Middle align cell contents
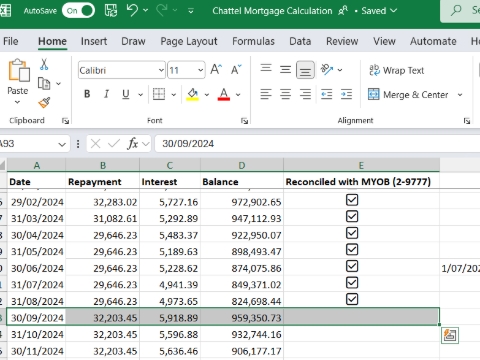This screenshot has width=480, height=360. click(285, 70)
